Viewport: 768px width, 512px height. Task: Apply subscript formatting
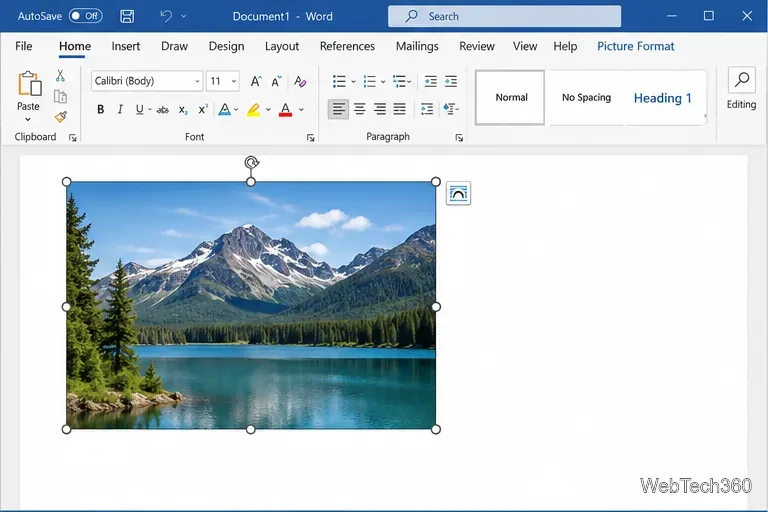pos(183,110)
